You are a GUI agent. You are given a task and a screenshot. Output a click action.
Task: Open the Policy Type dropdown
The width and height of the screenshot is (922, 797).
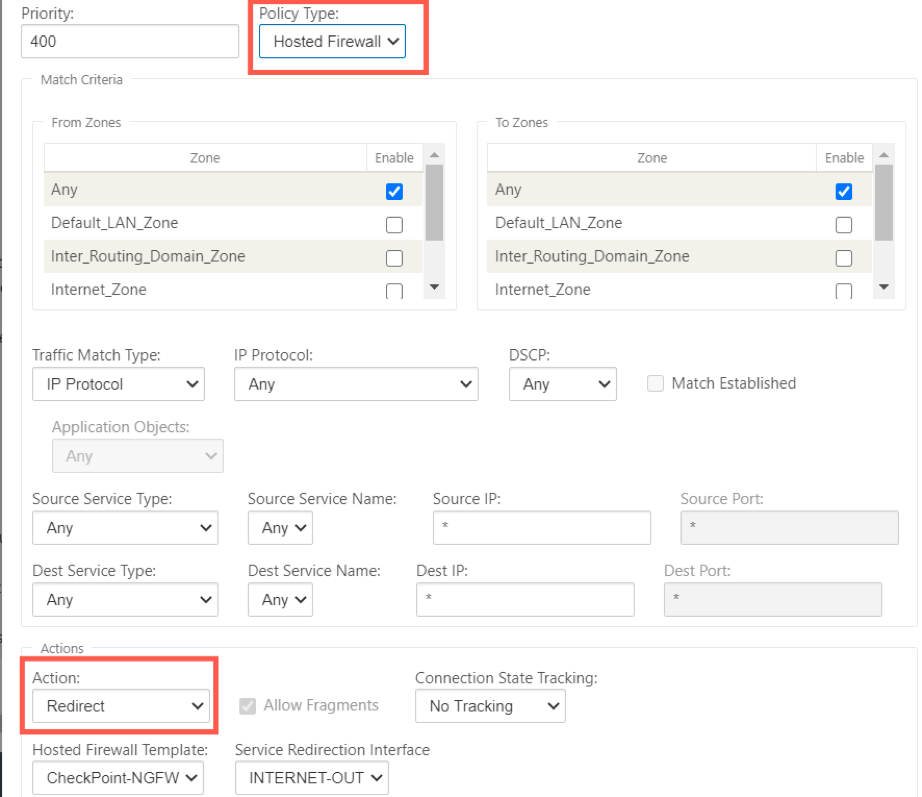point(332,41)
